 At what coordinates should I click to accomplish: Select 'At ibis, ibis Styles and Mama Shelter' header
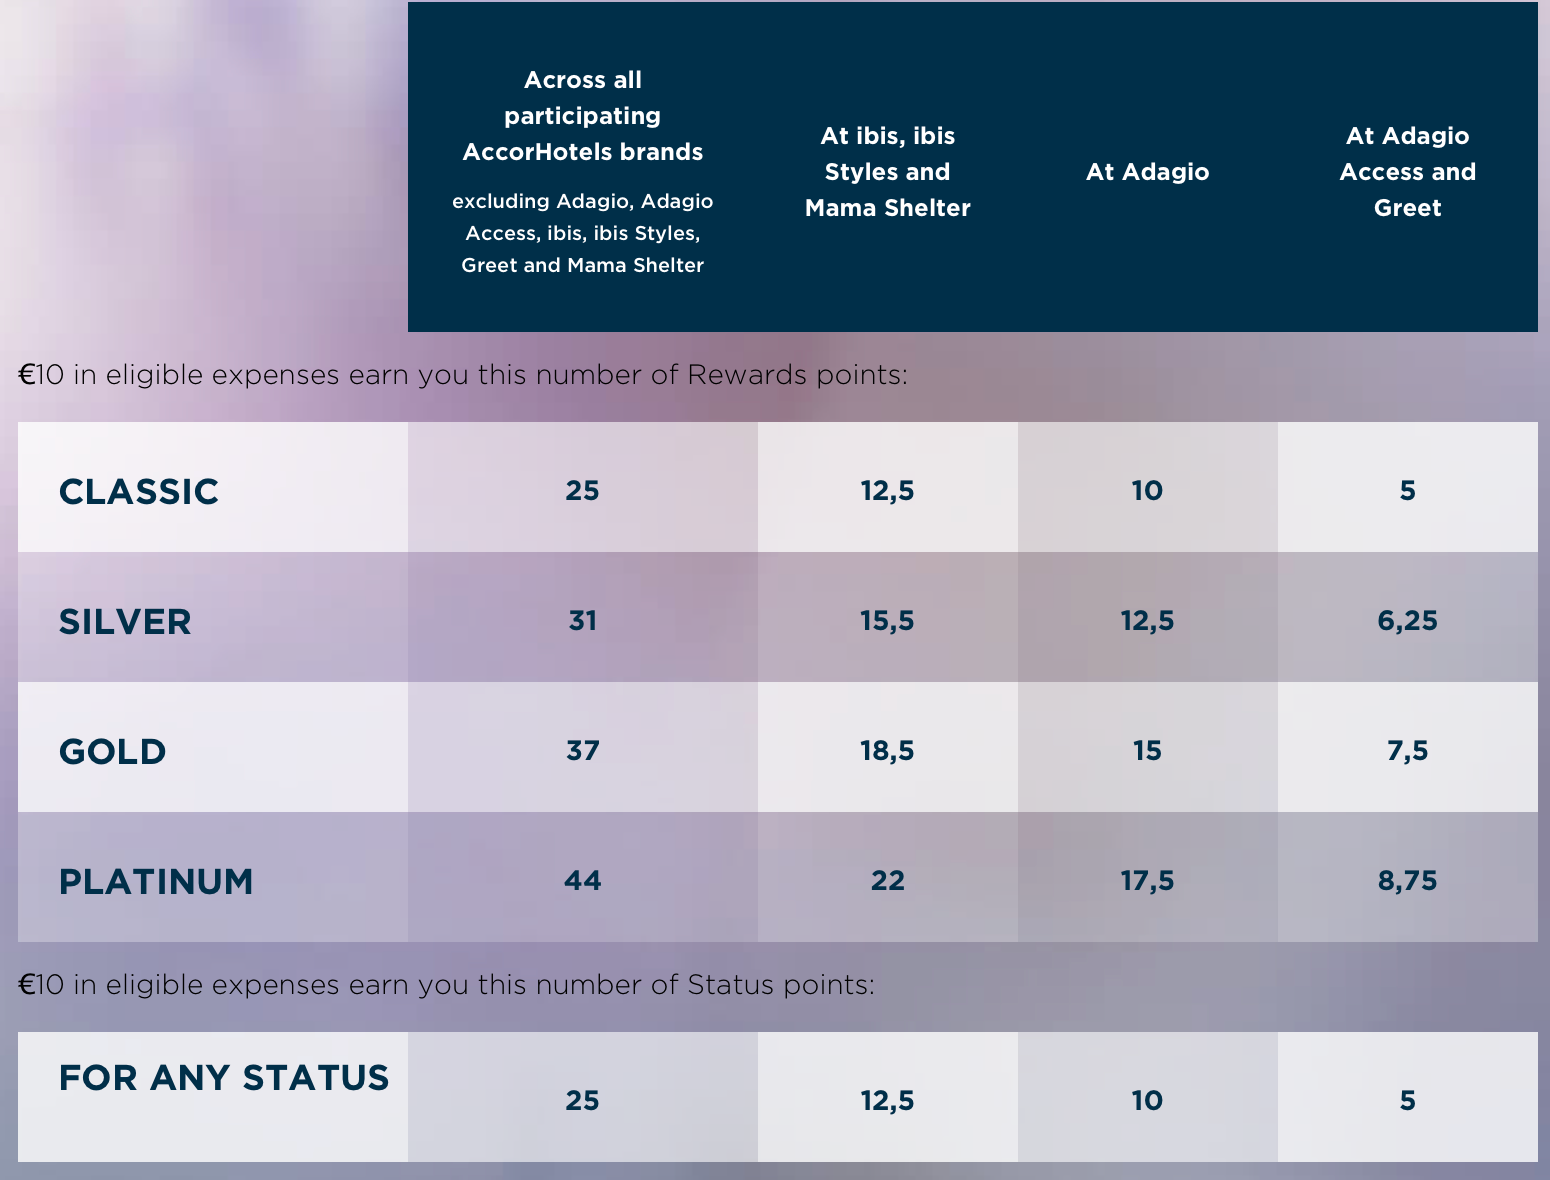click(x=888, y=172)
